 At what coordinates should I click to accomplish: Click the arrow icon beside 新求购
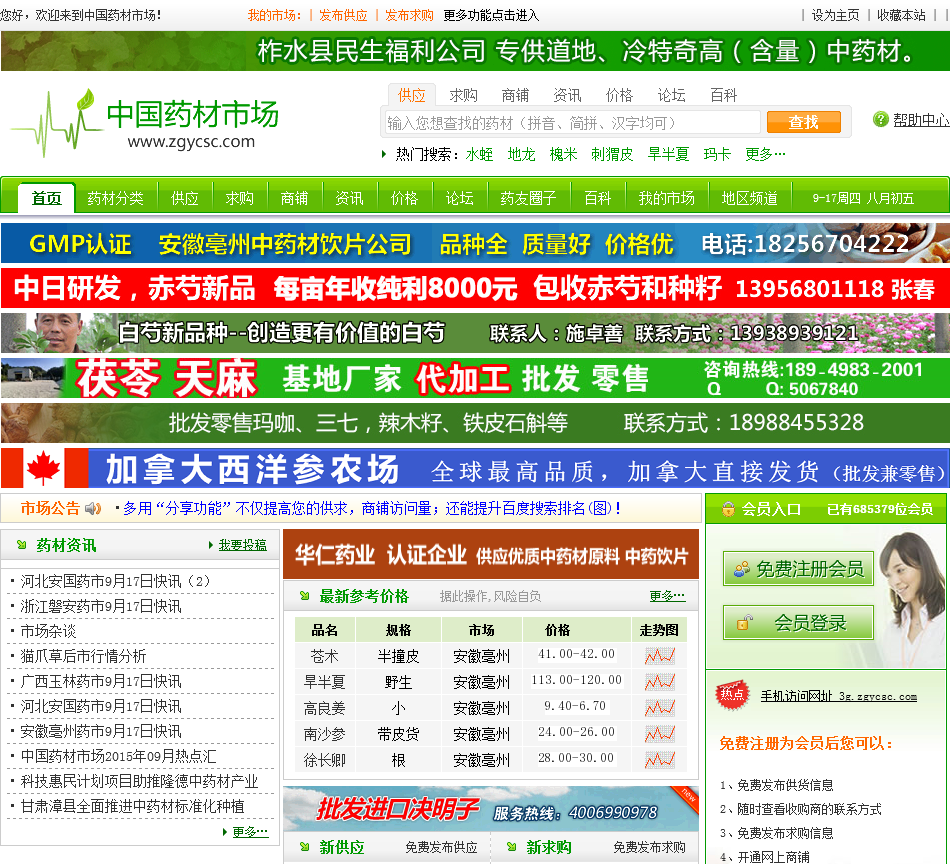coord(512,846)
